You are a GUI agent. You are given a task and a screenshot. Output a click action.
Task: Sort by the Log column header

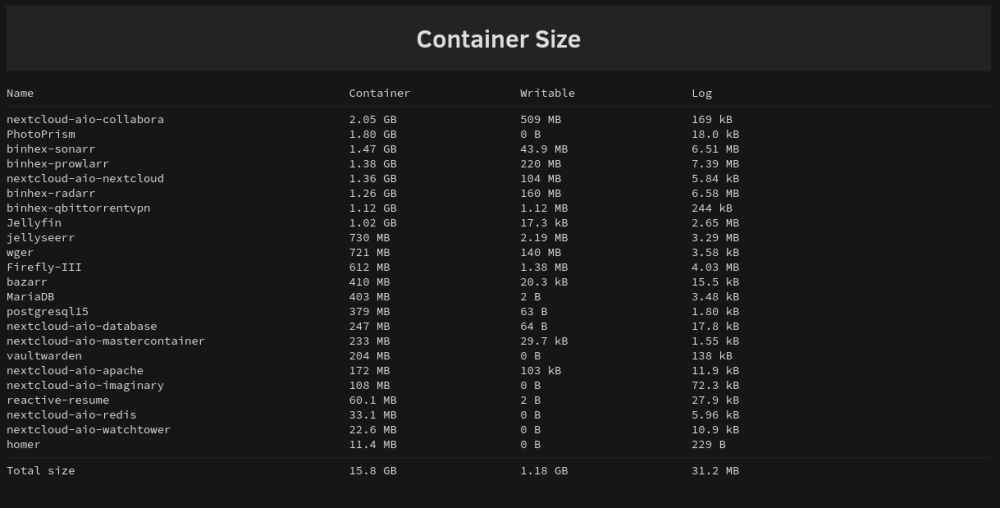[x=702, y=93]
